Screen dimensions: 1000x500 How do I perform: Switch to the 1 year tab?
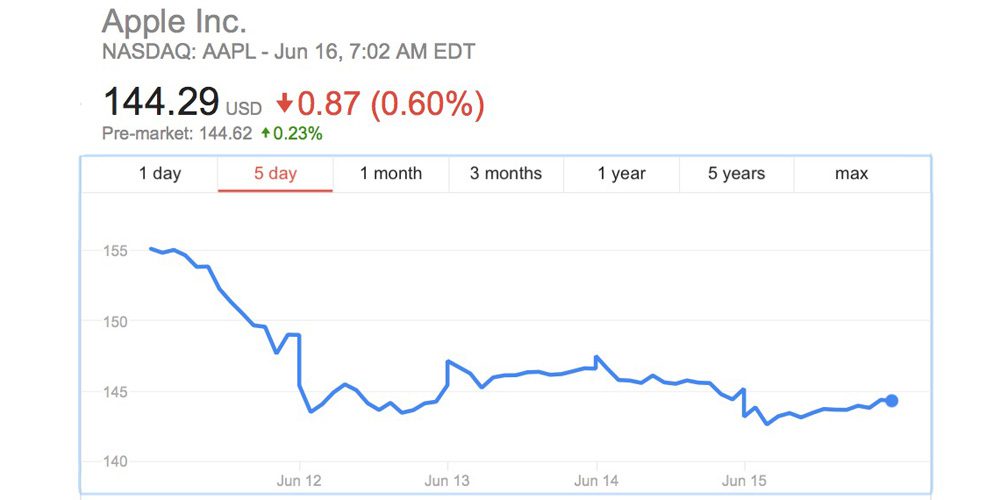tap(621, 174)
